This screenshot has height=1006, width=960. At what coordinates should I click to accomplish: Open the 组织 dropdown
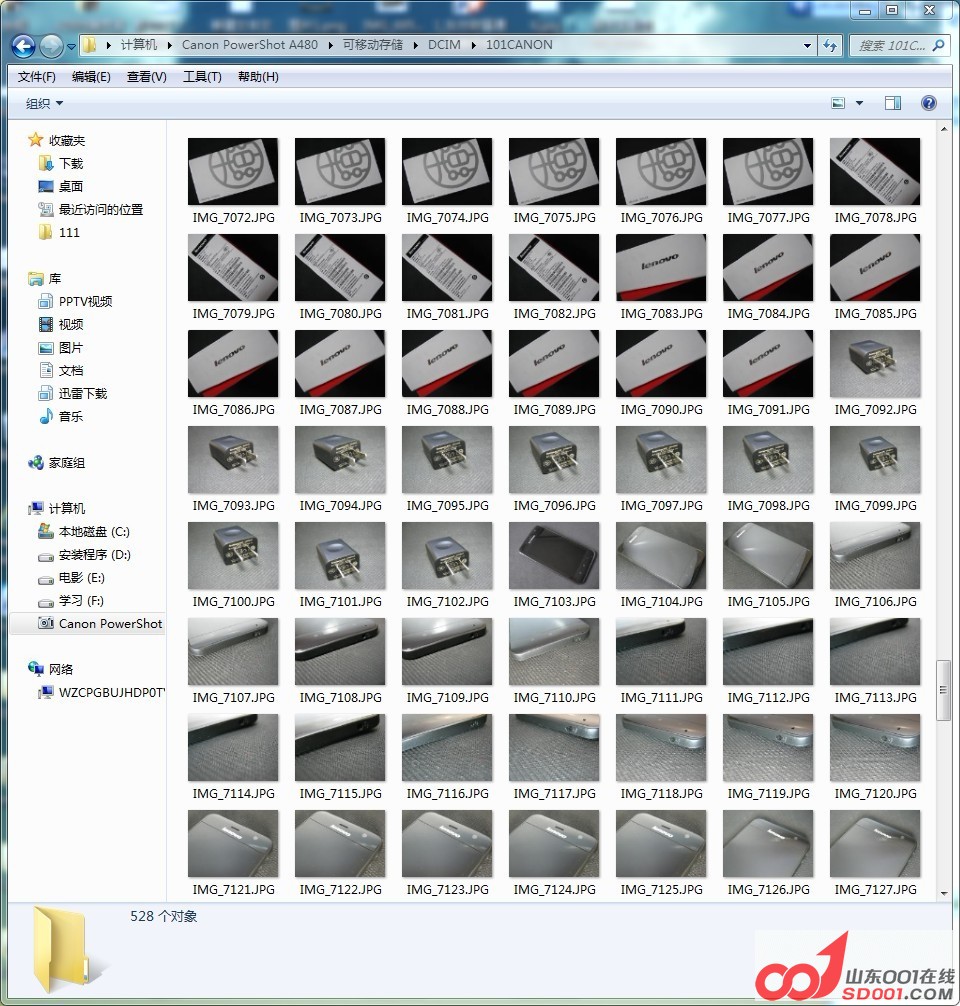[44, 103]
